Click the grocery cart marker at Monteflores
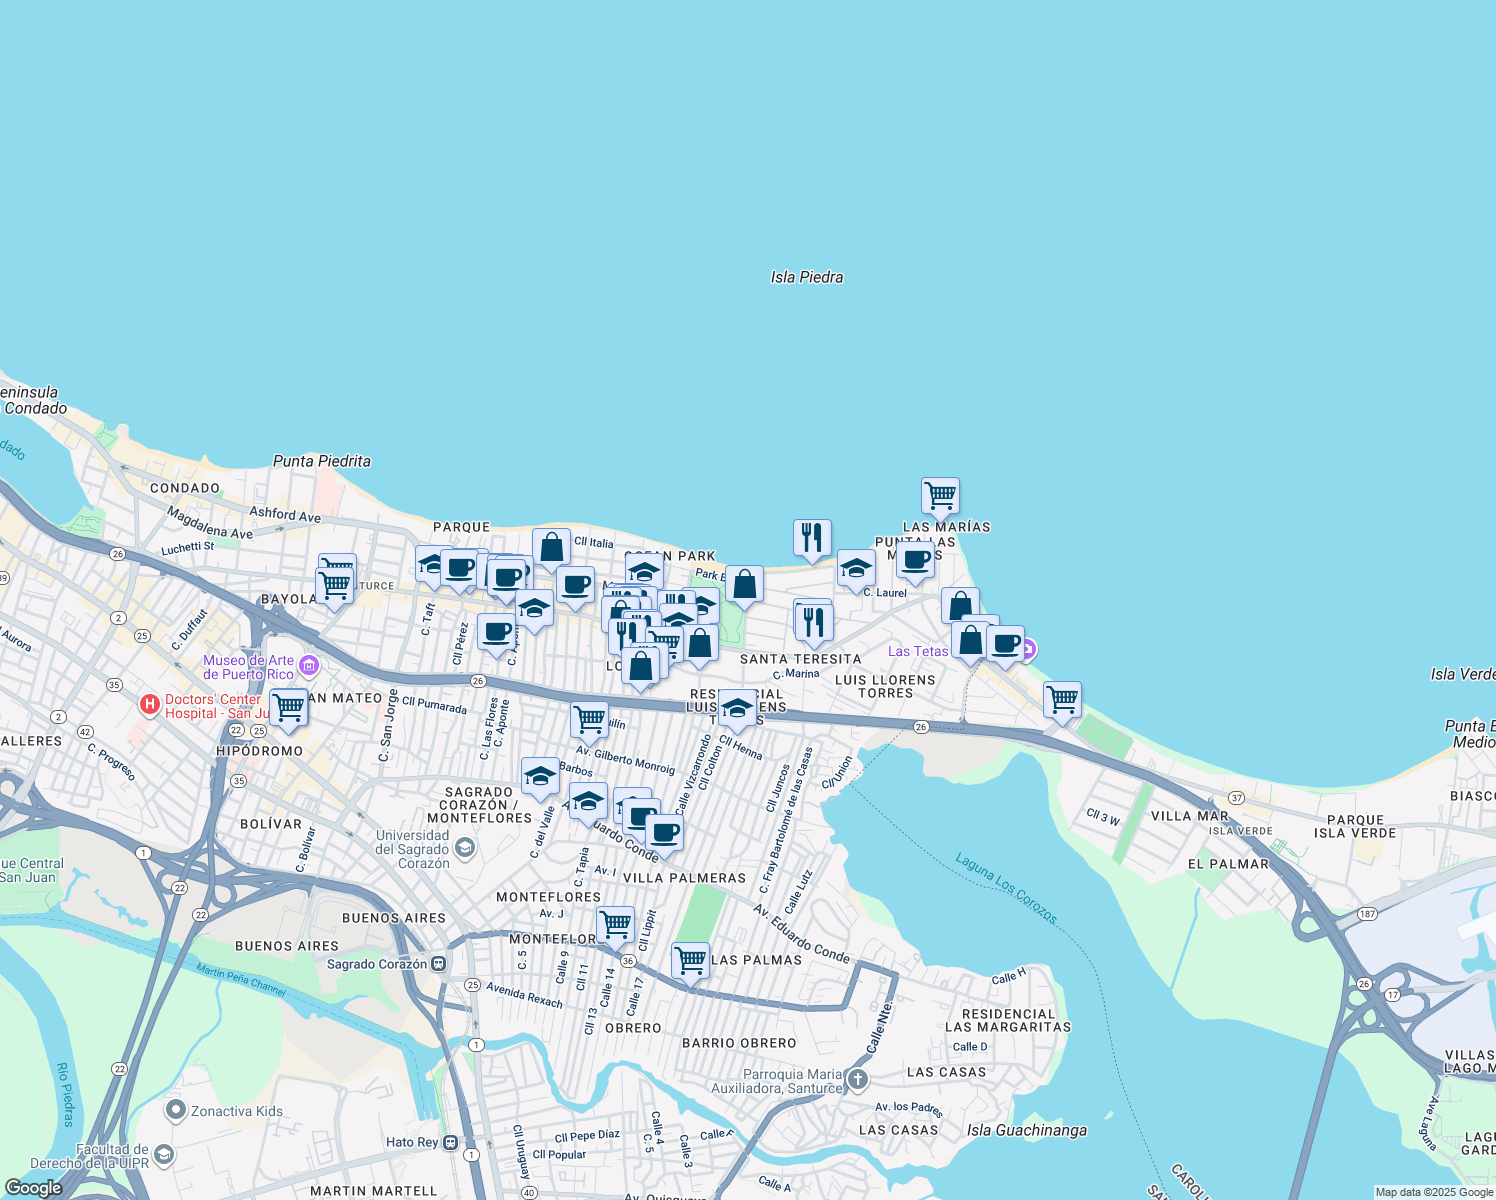 point(615,923)
